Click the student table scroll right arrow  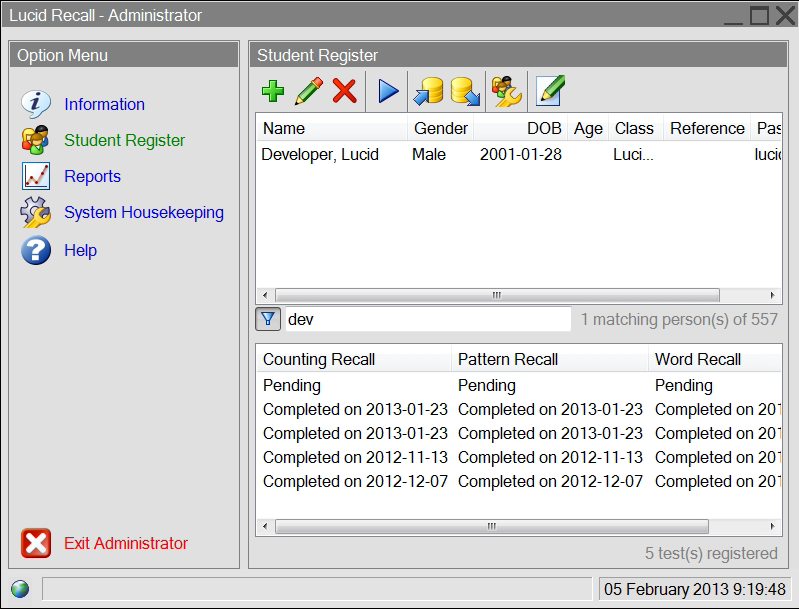pyautogui.click(x=773, y=295)
